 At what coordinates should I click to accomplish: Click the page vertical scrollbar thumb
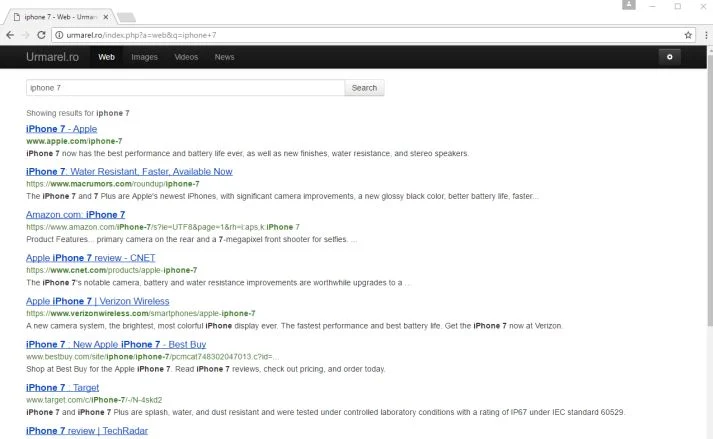click(x=710, y=190)
